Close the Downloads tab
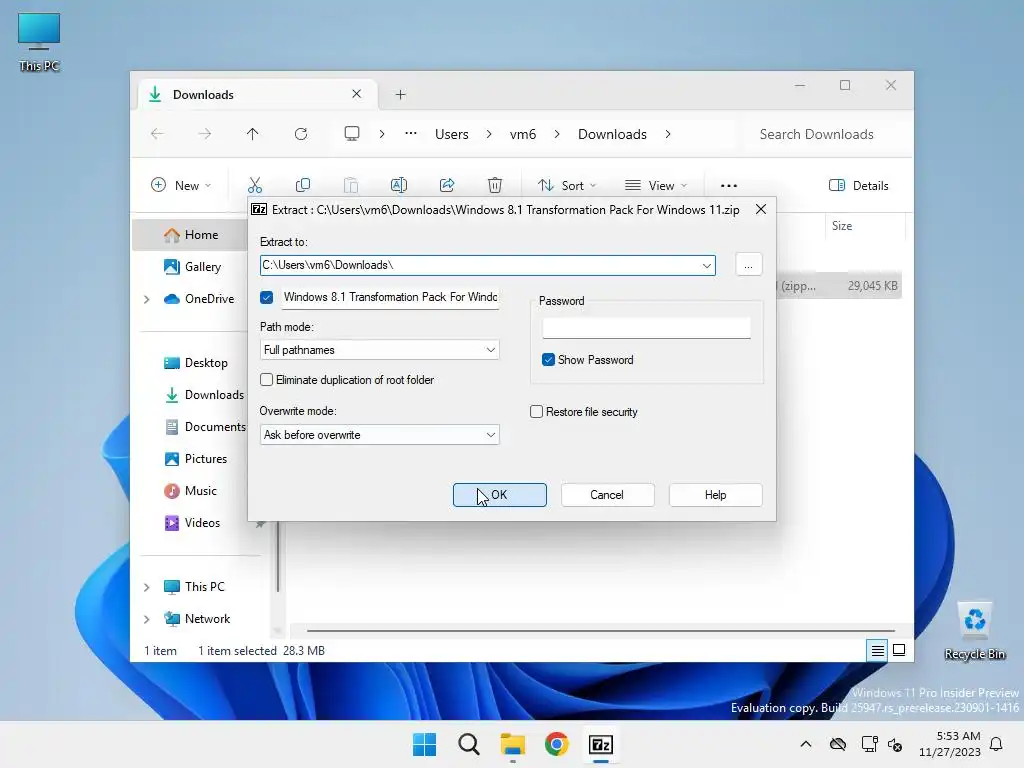This screenshot has height=768, width=1024. click(357, 94)
